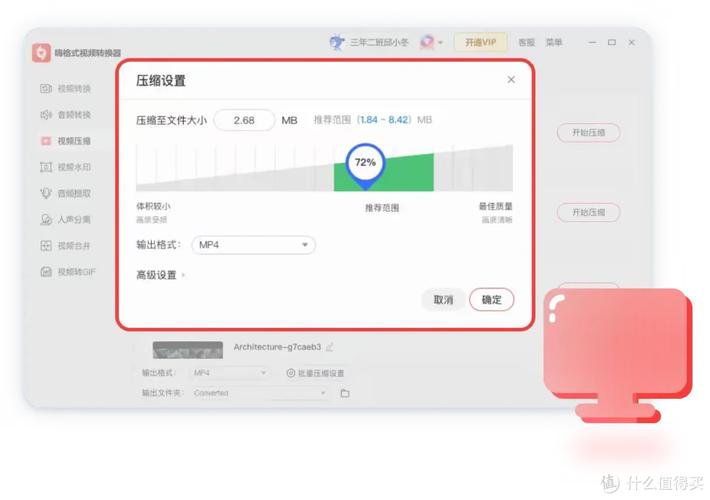Open the bottom 输出格式 MP4 dropdown

pyautogui.click(x=230, y=373)
